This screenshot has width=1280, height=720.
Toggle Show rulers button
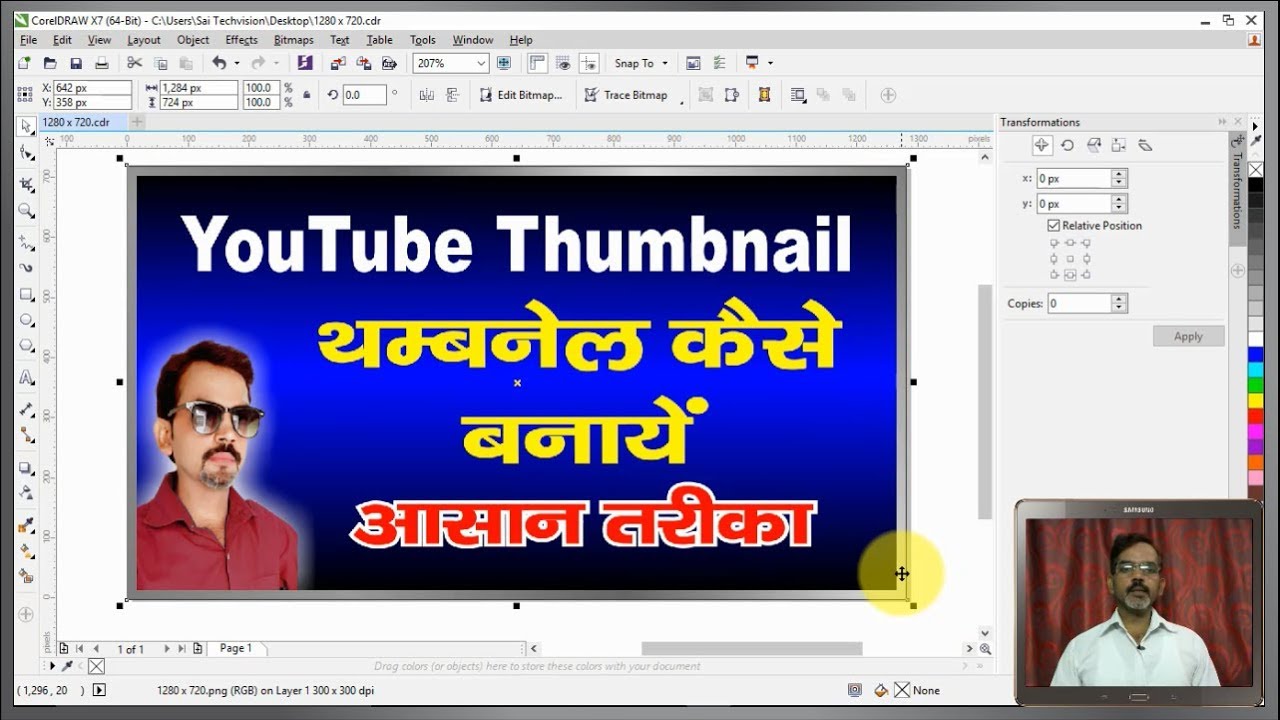[x=537, y=63]
